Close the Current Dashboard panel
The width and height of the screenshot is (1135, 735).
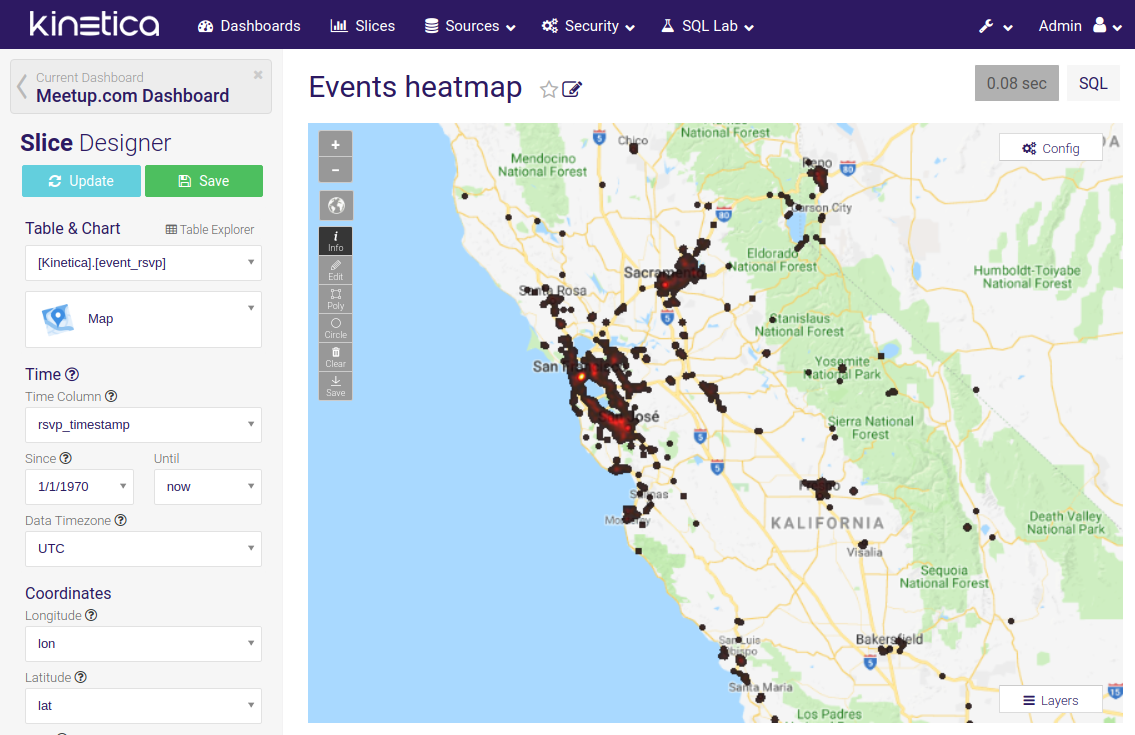coord(258,75)
